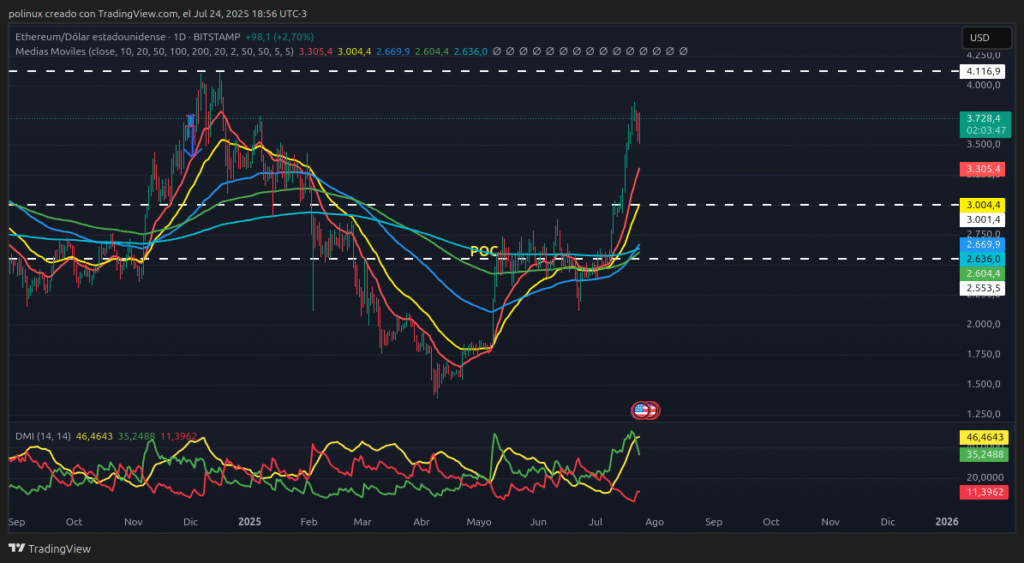This screenshot has width=1024, height=563.
Task: Select the blue 2.669,9 moving average label
Action: [979, 244]
